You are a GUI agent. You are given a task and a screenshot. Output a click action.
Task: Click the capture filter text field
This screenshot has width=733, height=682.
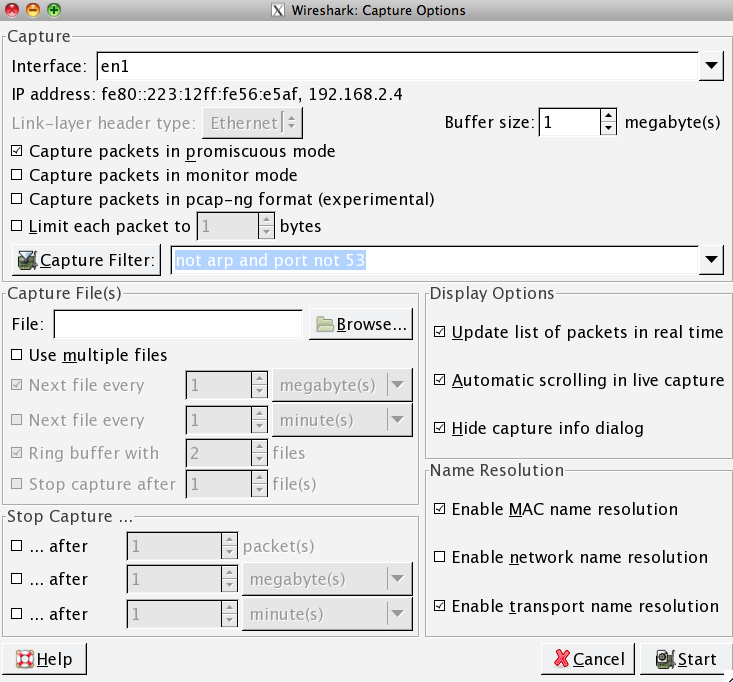pos(435,260)
